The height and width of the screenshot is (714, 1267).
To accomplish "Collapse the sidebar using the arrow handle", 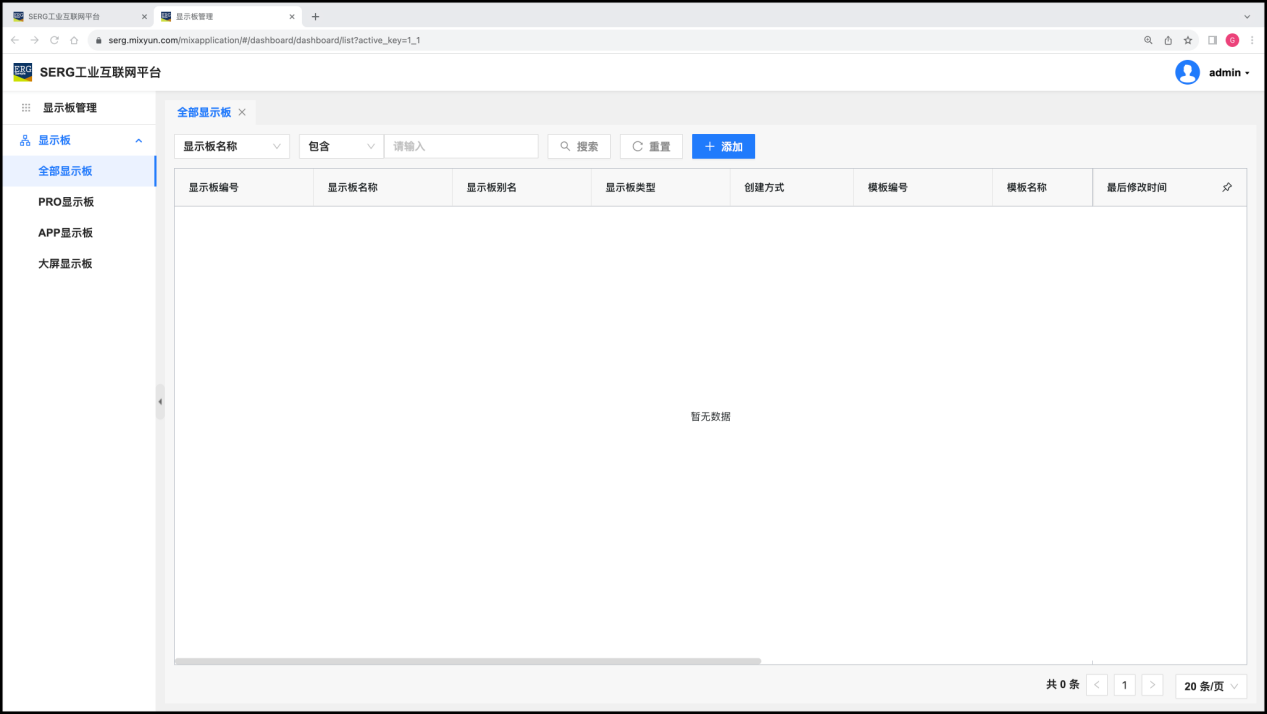I will [160, 401].
